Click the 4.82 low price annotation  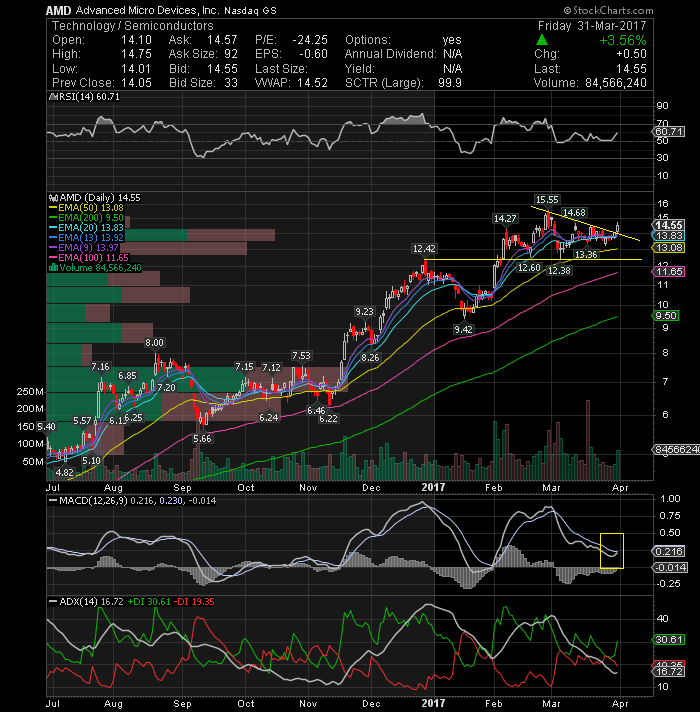(x=64, y=473)
